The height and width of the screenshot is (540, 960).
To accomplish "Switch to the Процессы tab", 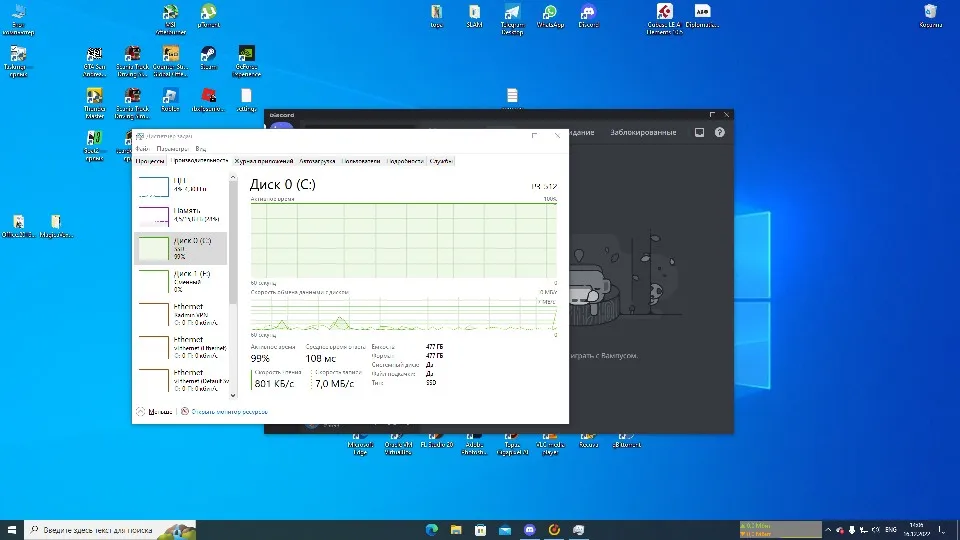I will (150, 160).
